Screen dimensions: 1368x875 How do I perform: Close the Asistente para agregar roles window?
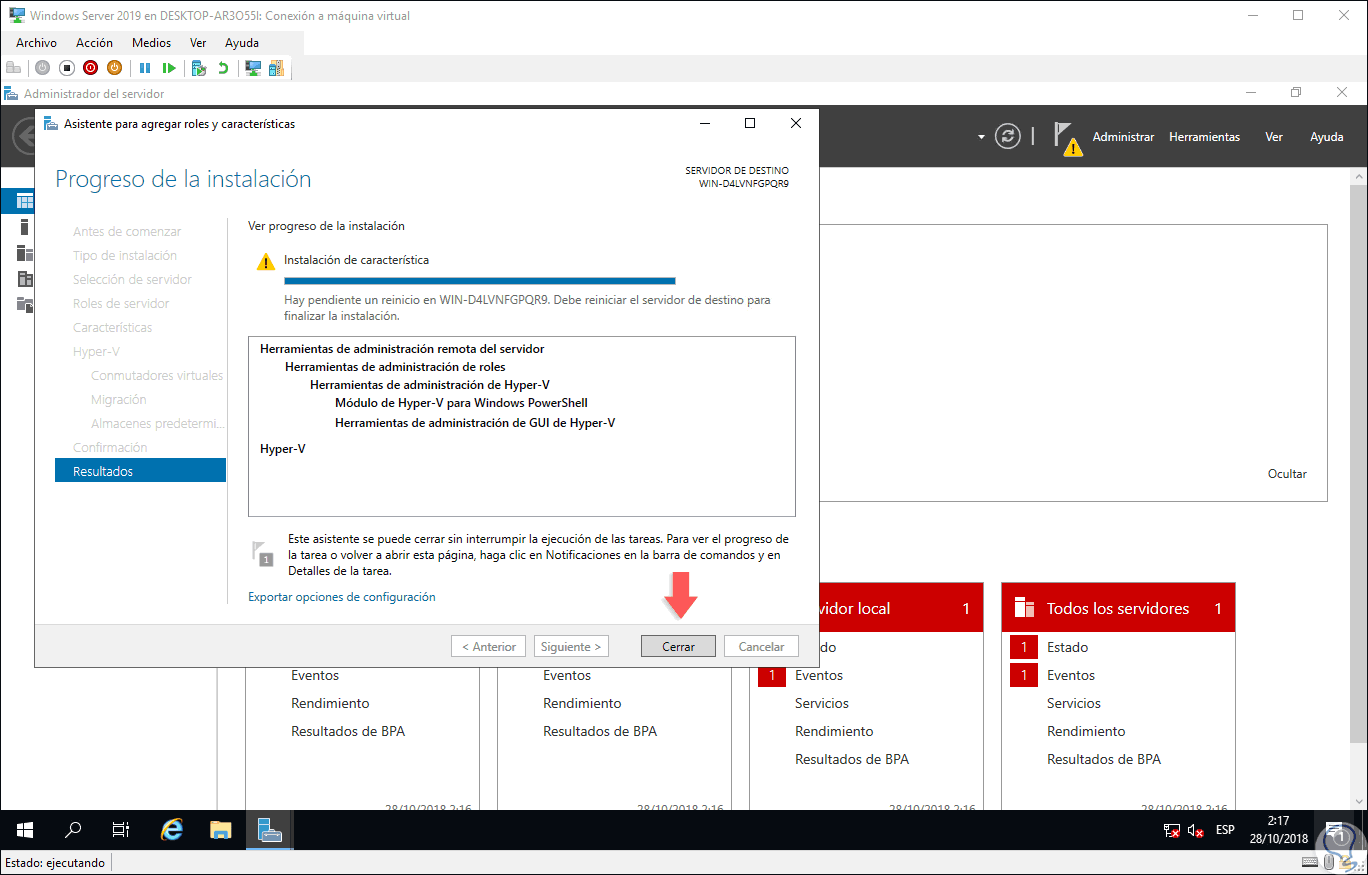coord(796,124)
